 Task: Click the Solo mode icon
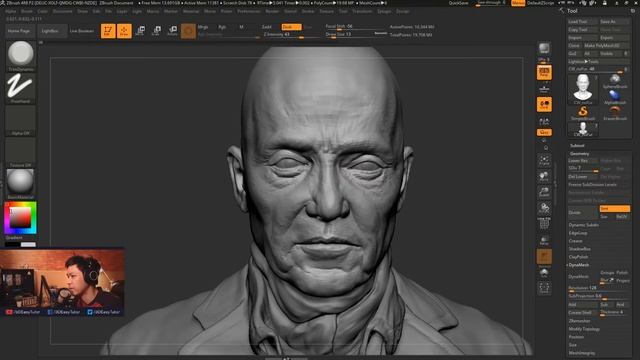544,273
